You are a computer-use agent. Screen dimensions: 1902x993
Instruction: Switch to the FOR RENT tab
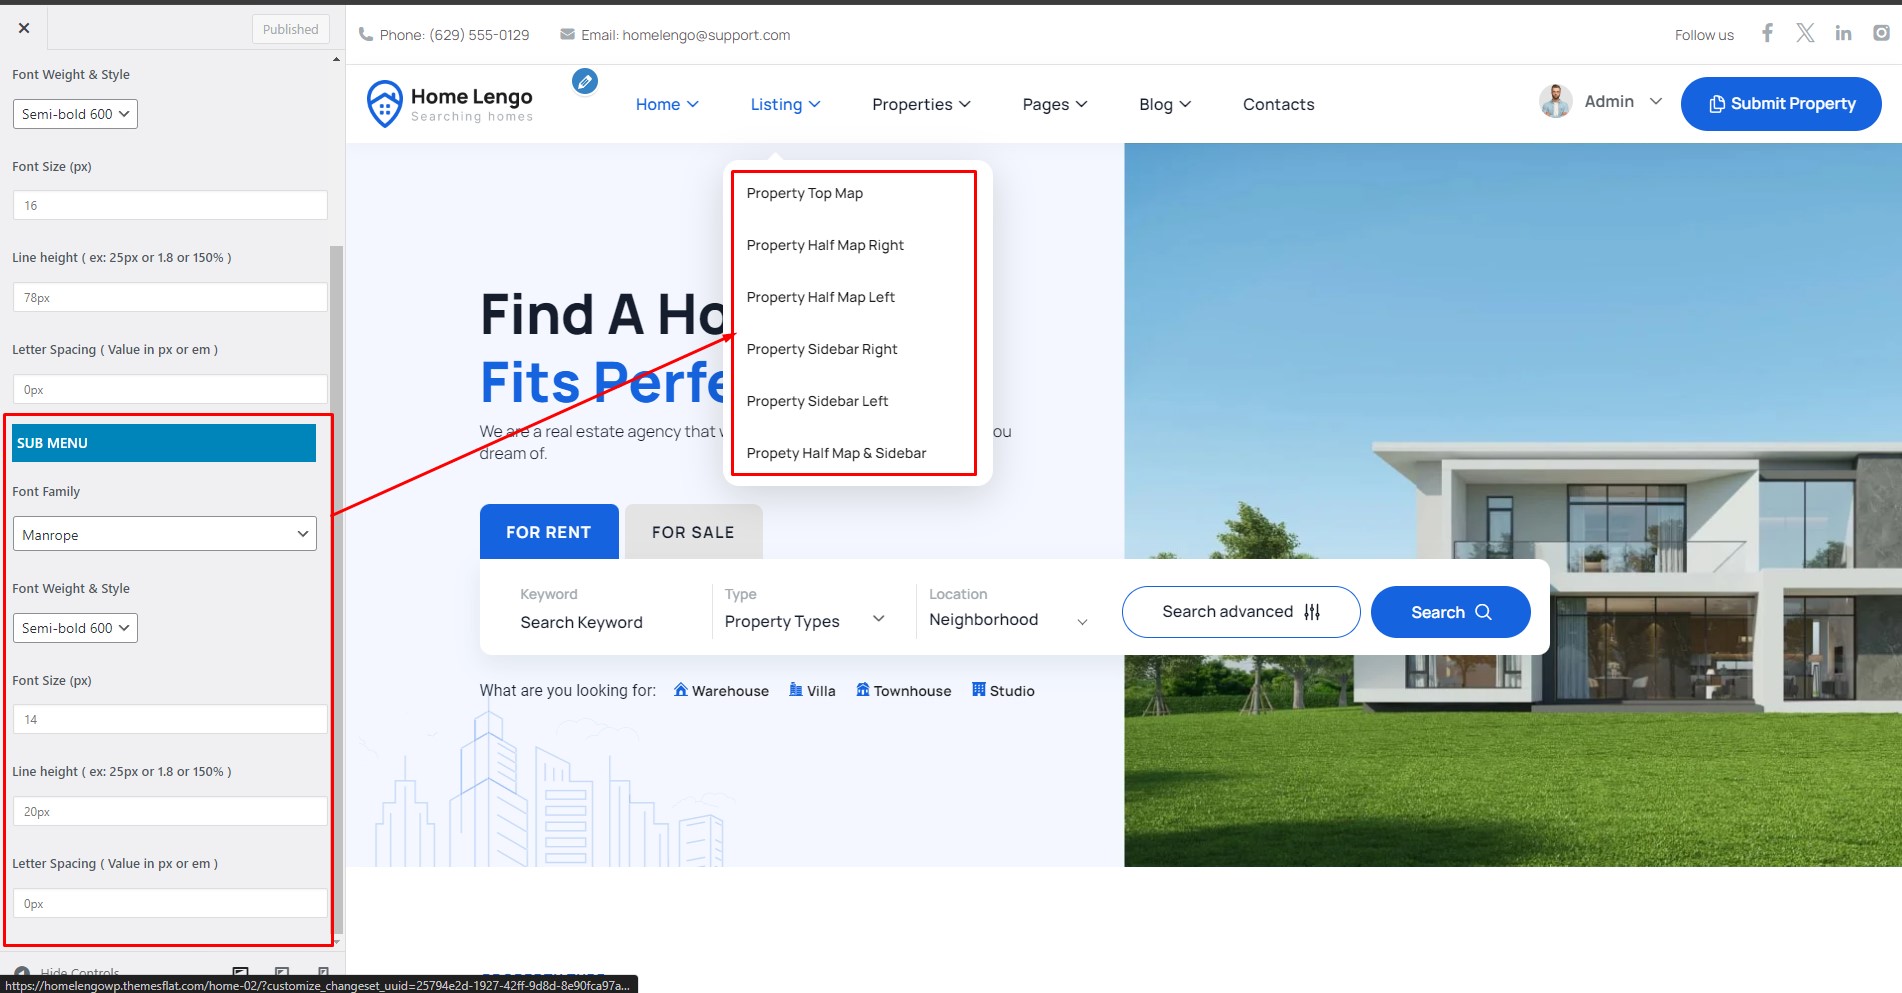point(549,532)
